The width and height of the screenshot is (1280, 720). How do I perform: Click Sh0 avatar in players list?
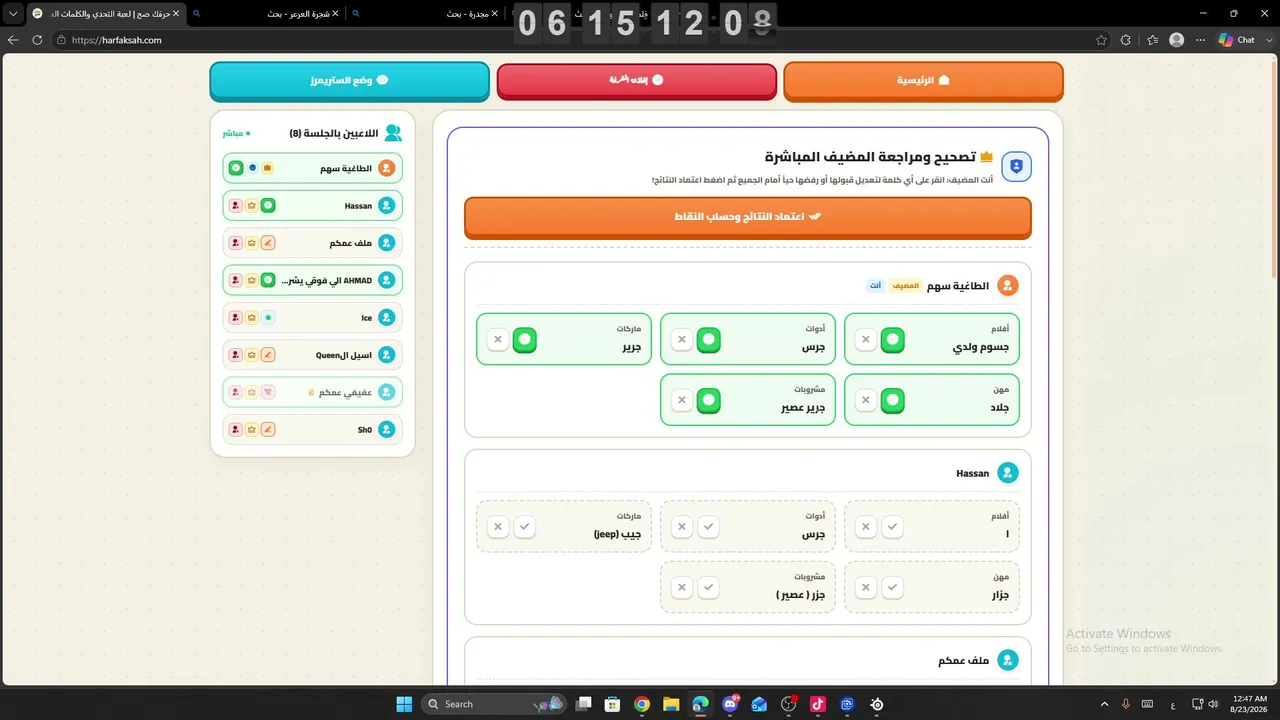pos(387,430)
